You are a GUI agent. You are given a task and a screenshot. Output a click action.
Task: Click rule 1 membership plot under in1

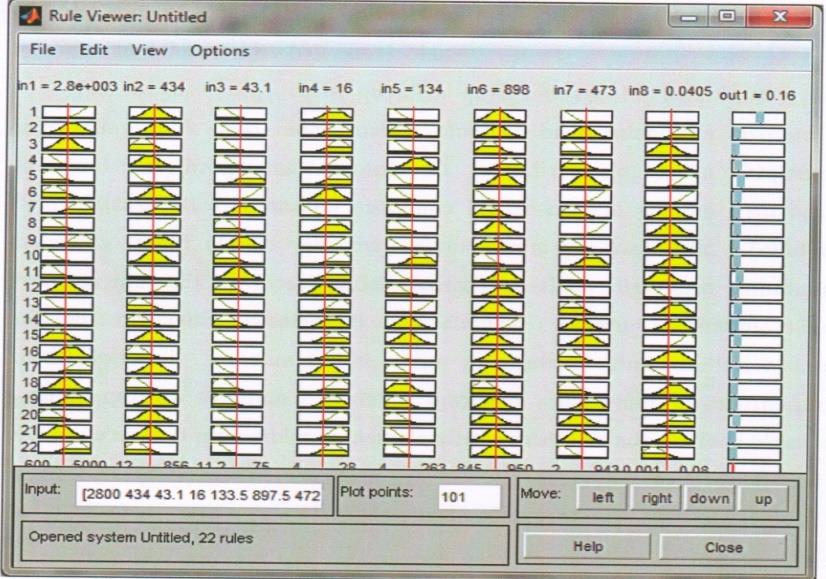click(x=68, y=112)
